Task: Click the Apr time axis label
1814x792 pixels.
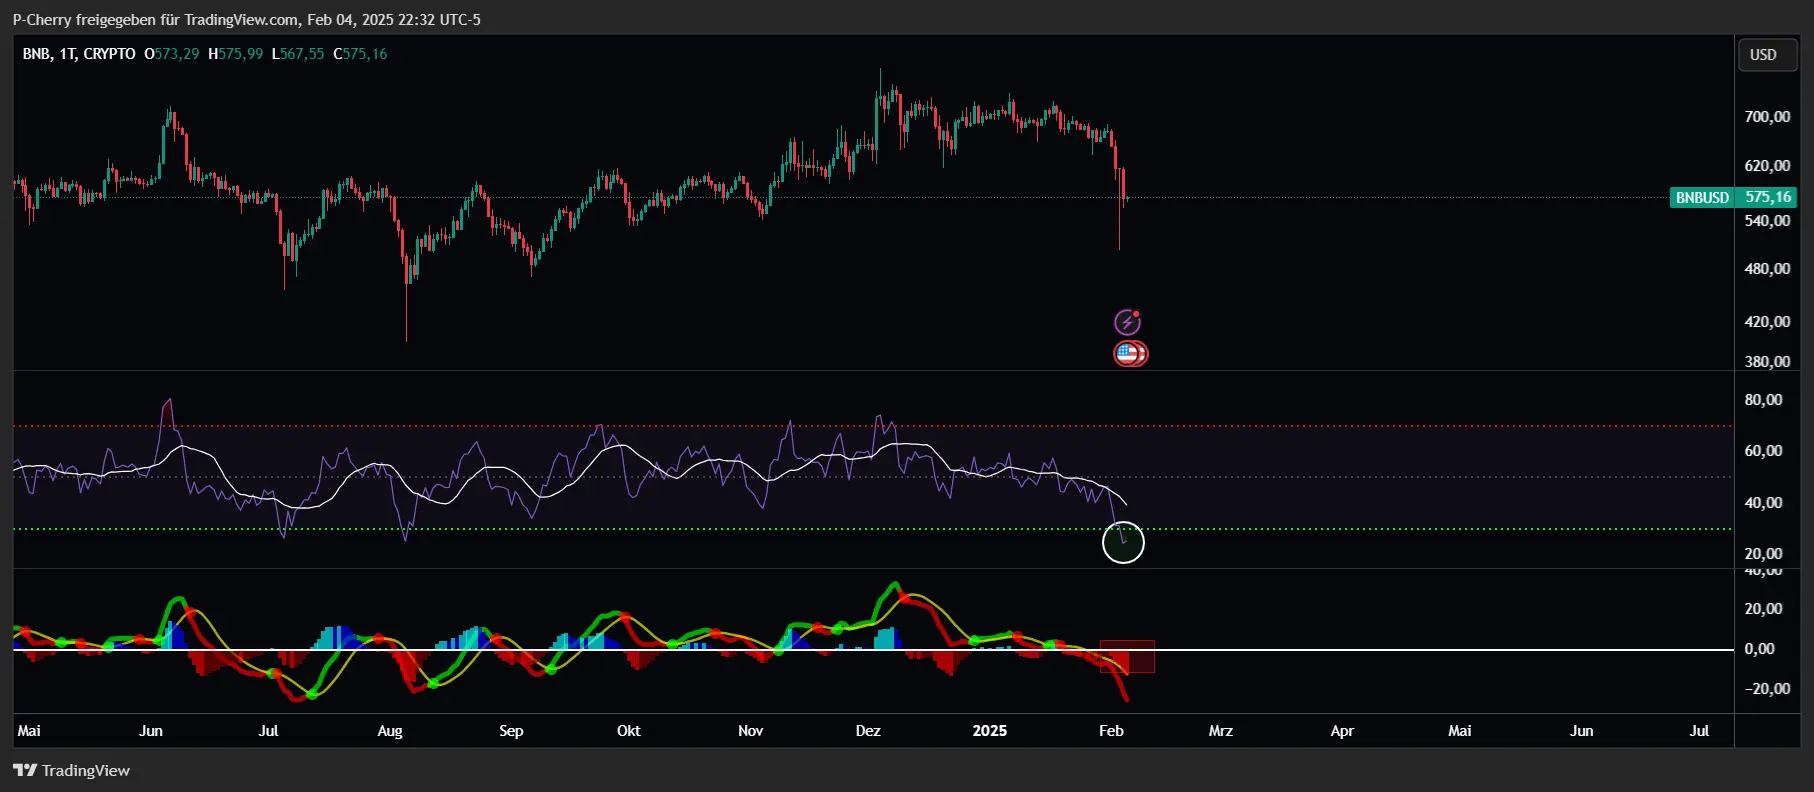Action: click(1342, 731)
